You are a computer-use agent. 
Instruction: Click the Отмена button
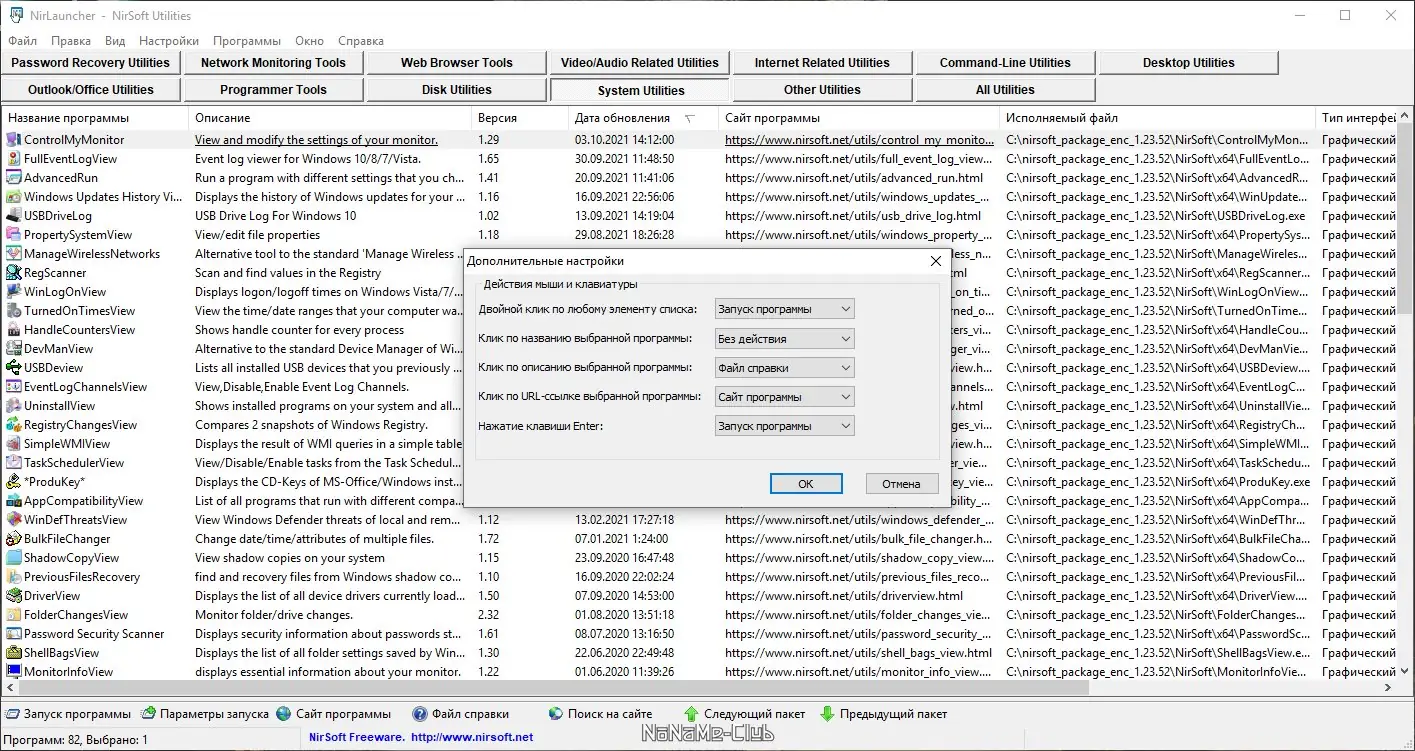[x=901, y=483]
